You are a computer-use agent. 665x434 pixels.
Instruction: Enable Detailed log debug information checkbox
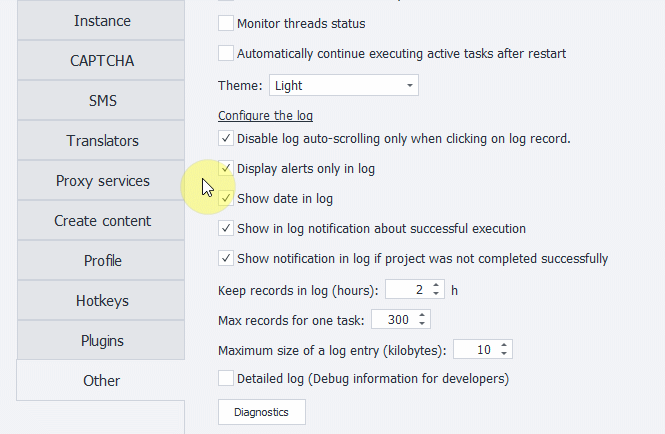[226, 378]
